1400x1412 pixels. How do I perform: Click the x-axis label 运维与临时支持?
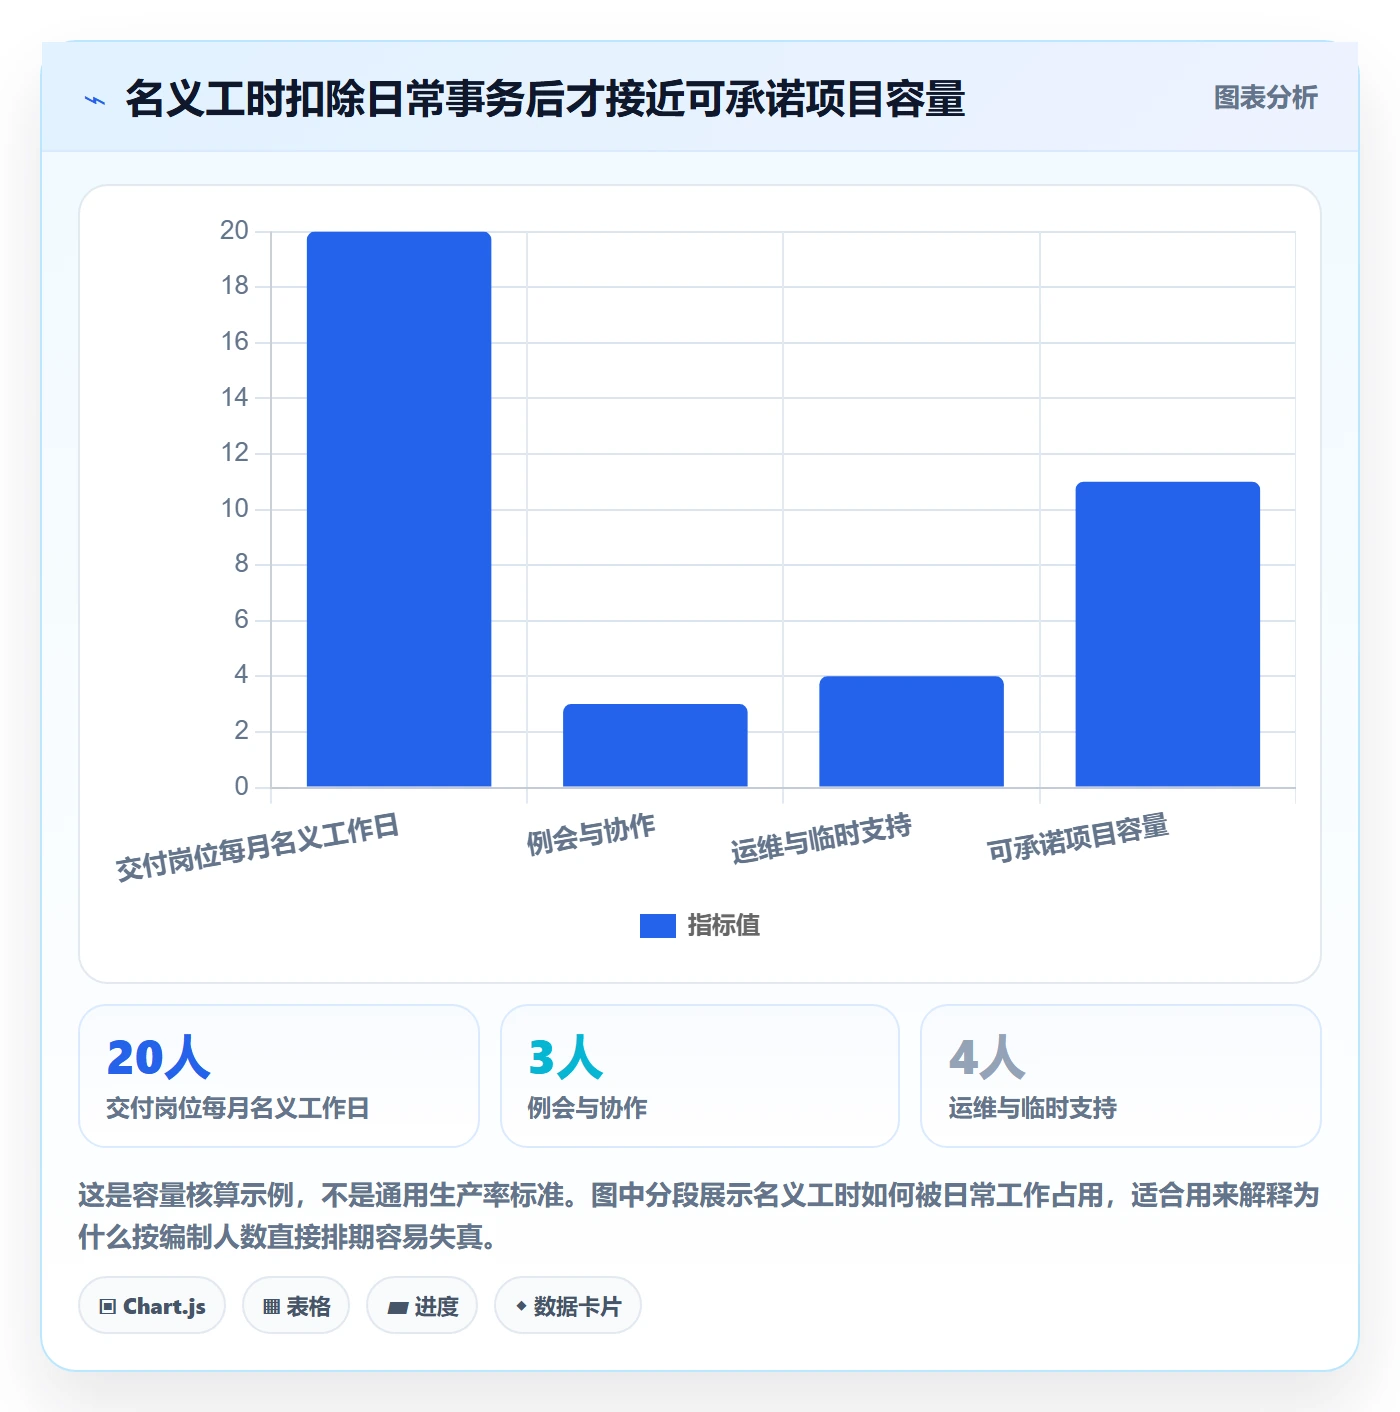pyautogui.click(x=821, y=838)
